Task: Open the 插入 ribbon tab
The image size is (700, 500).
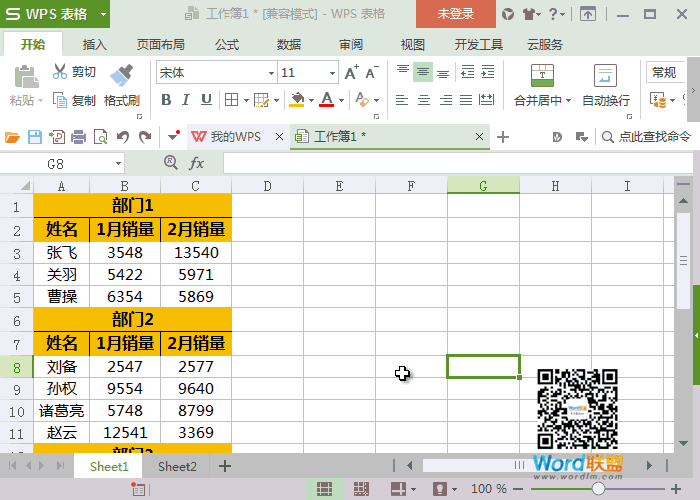Action: click(95, 45)
